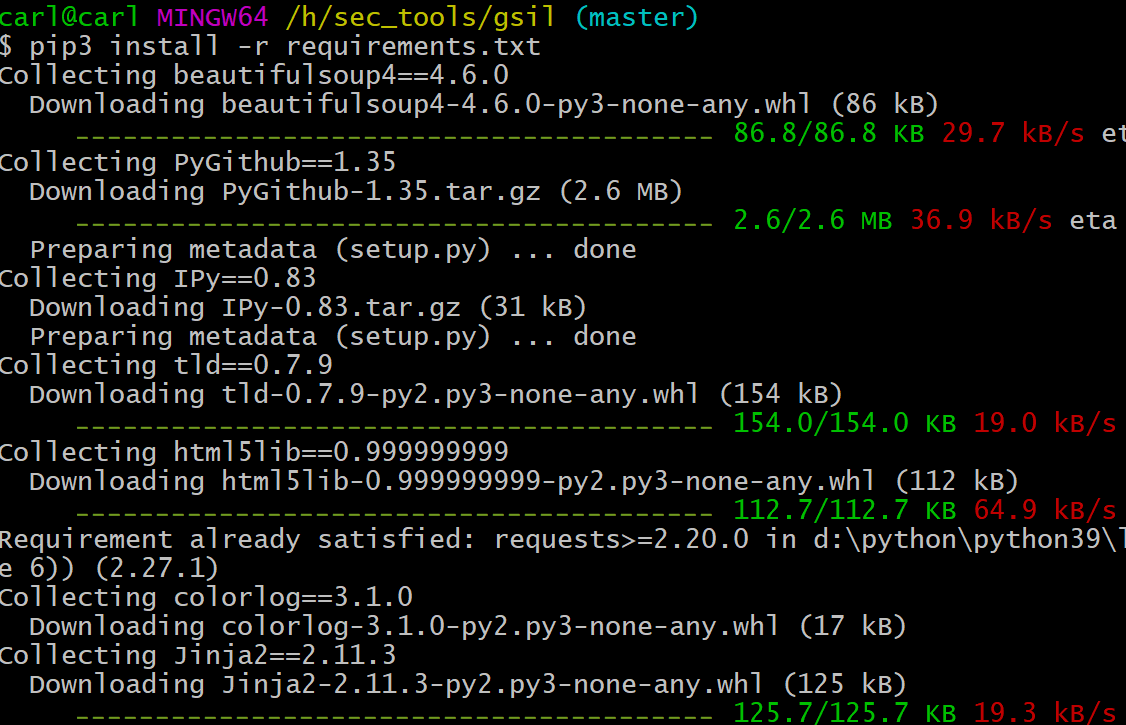The height and width of the screenshot is (725, 1126).
Task: Click the line 'Collecting PyGithub==1.35'
Action: pyautogui.click(x=198, y=162)
